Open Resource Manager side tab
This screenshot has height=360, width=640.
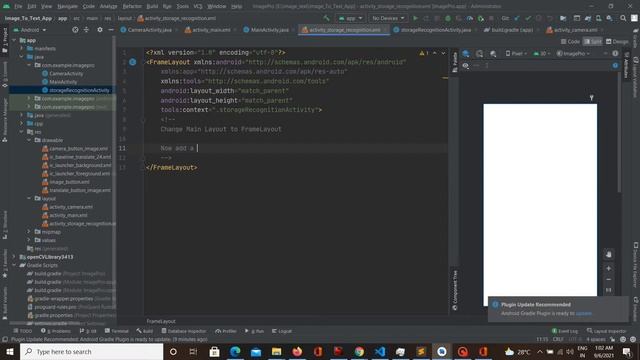pyautogui.click(x=4, y=120)
